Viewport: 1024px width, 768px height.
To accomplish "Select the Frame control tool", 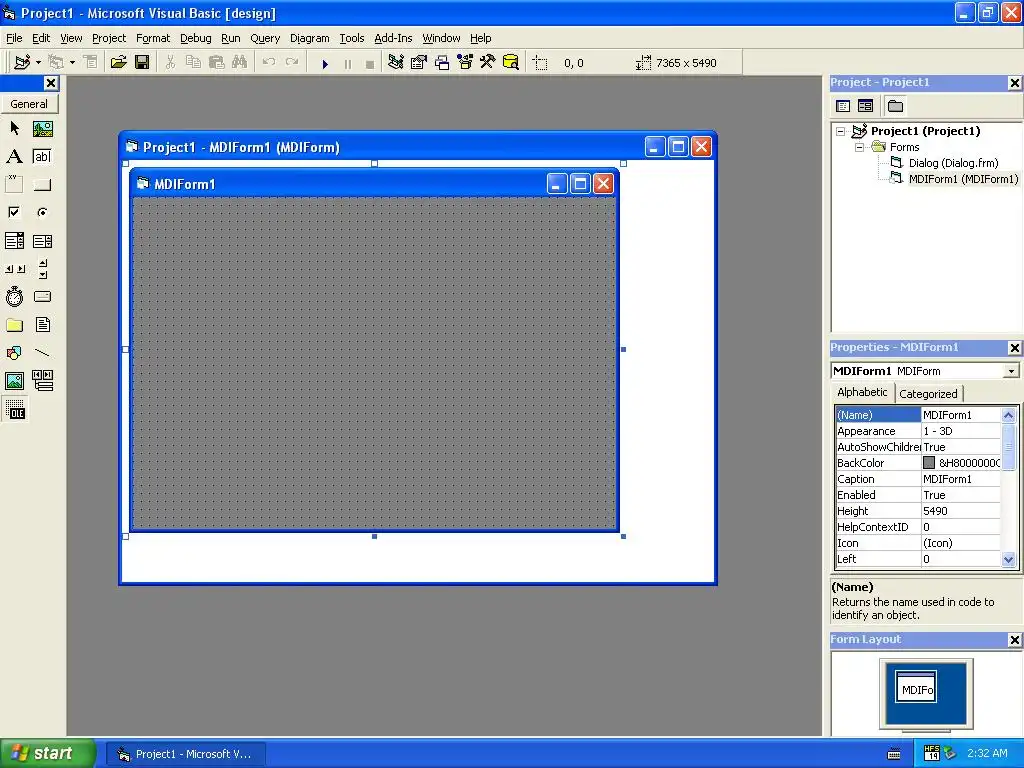I will coord(14,184).
